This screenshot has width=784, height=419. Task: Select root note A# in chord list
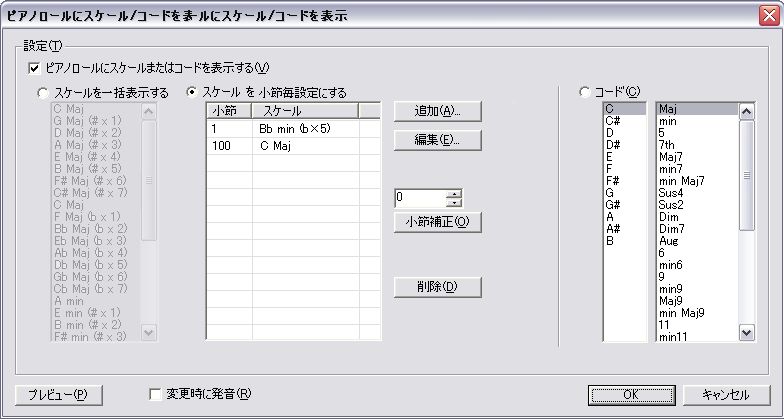(624, 229)
